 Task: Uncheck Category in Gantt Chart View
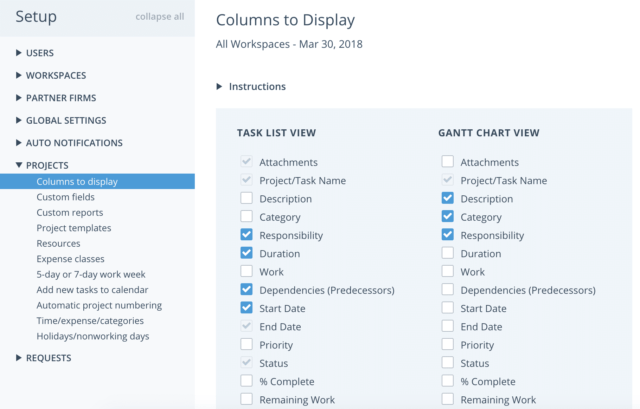click(x=448, y=216)
